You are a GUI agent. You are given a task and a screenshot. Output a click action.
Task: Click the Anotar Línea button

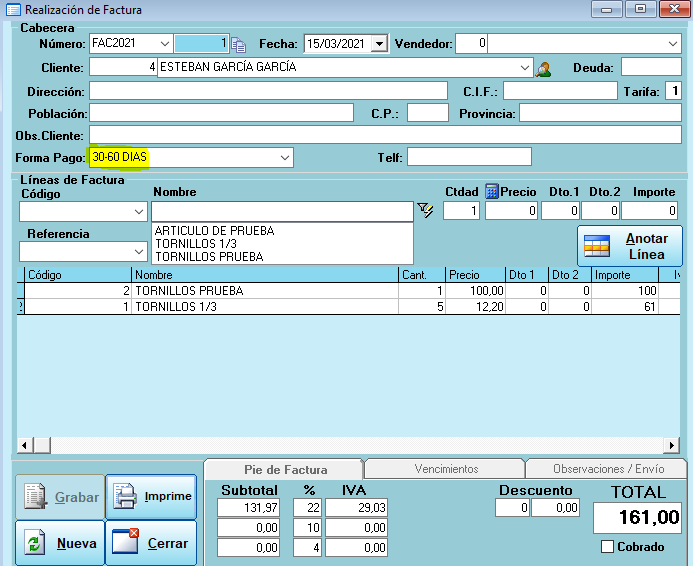630,246
